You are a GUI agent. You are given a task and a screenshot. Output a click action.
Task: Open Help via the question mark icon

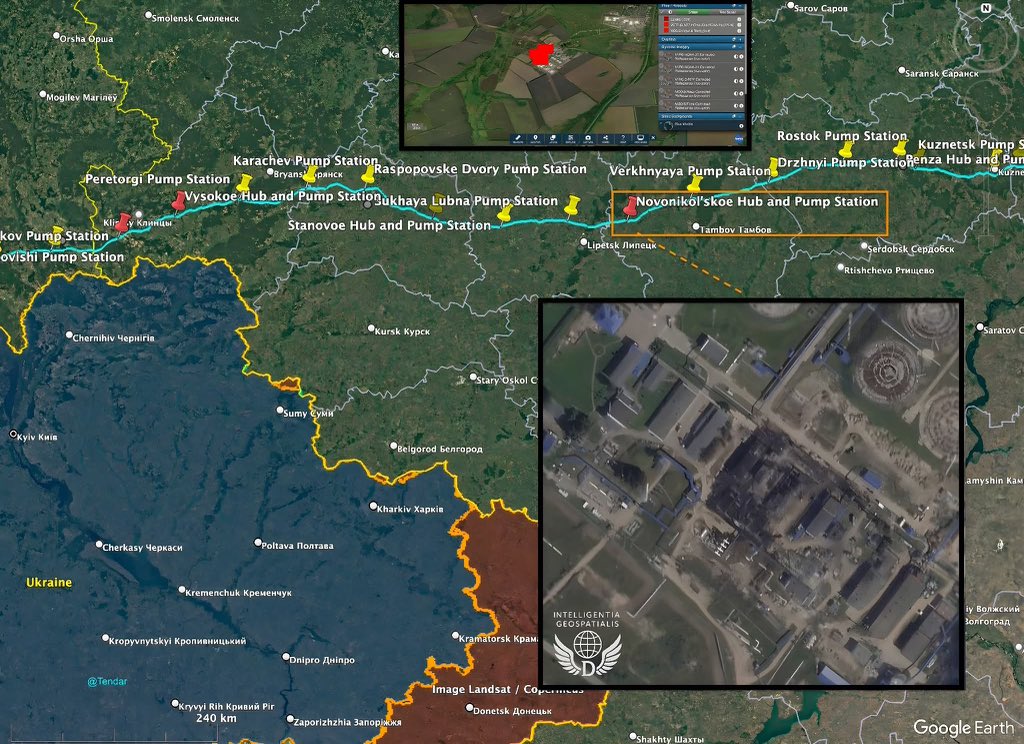pyautogui.click(x=623, y=136)
